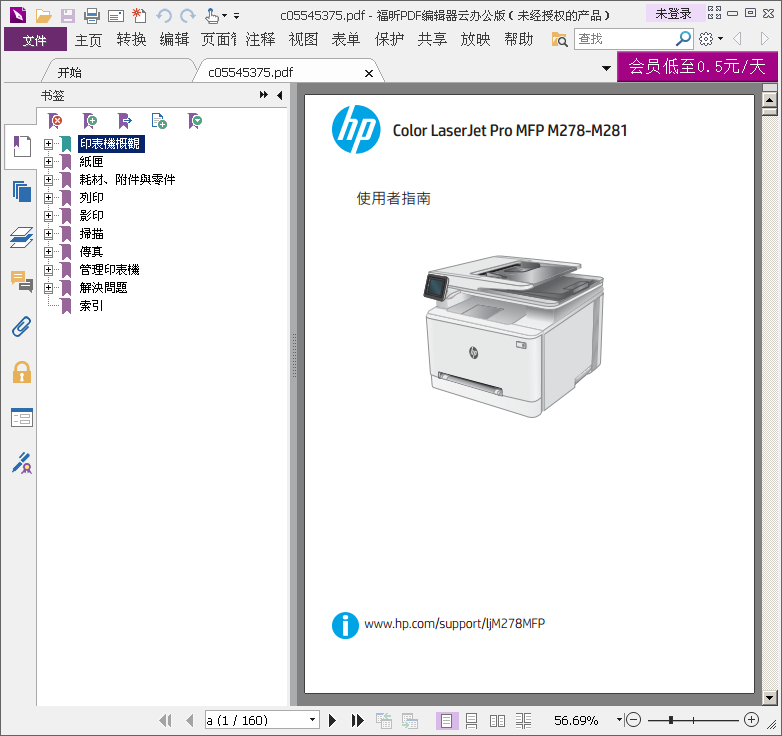The image size is (782, 736).
Task: Open the form Fields sidebar icon
Action: tap(21, 418)
